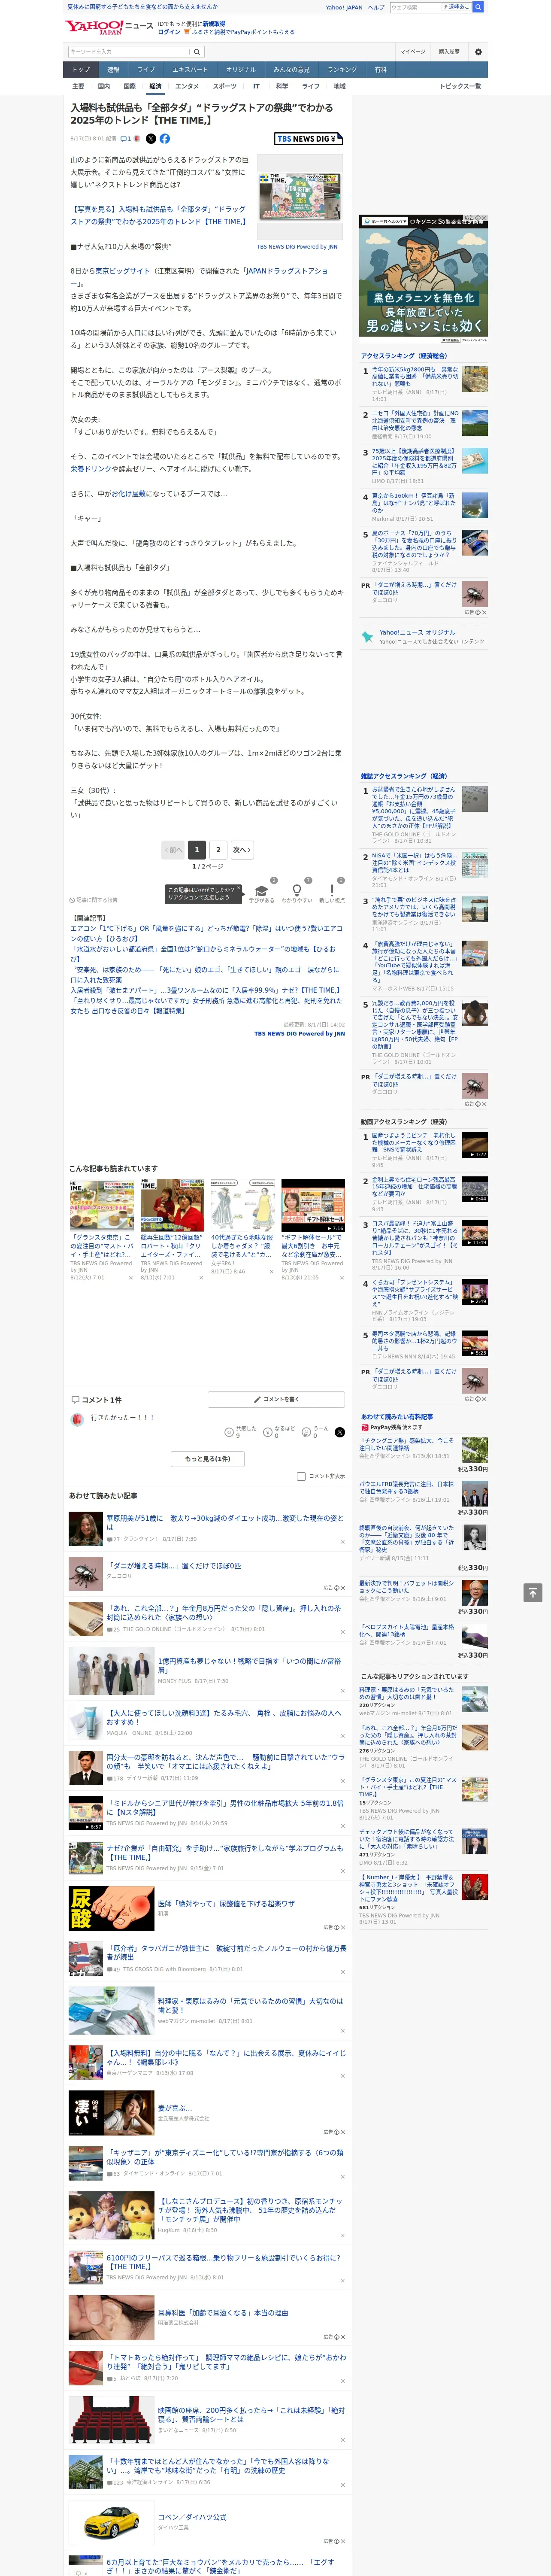Viewport: 551px width, 2576px height.
Task: Click 'もっと見る(1件)' comments button
Action: pos(208,1459)
